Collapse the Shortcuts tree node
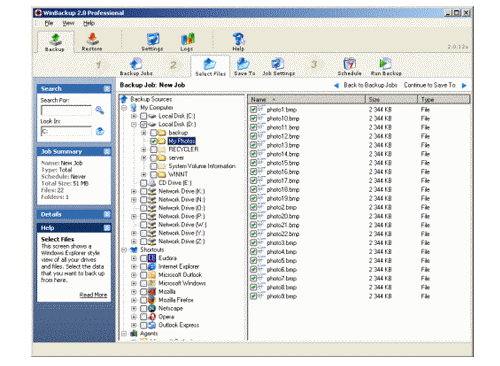 [124, 250]
